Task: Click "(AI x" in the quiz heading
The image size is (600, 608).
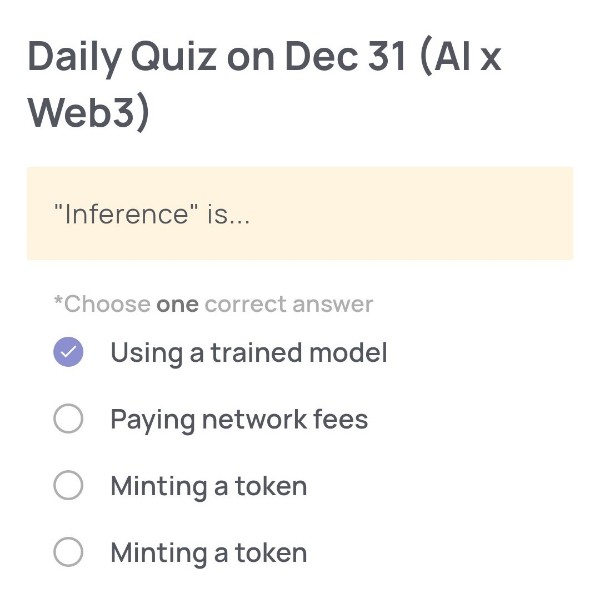Action: pos(461,58)
